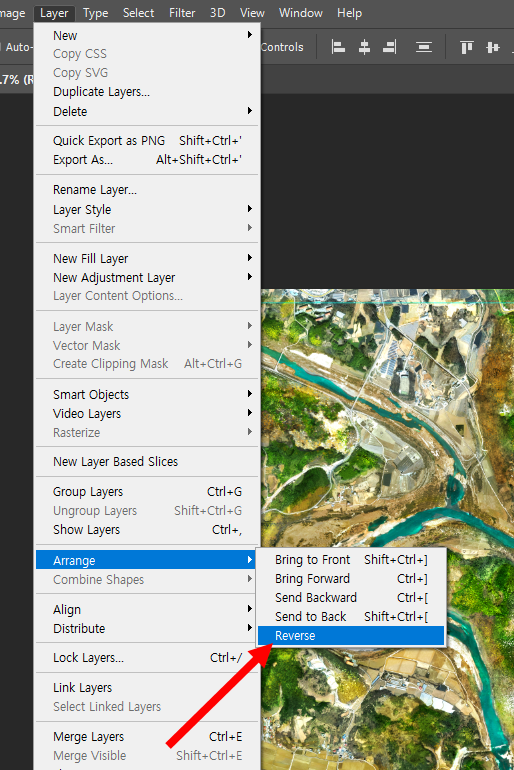
Task: Select Bring Forward
Action: pyautogui.click(x=351, y=578)
